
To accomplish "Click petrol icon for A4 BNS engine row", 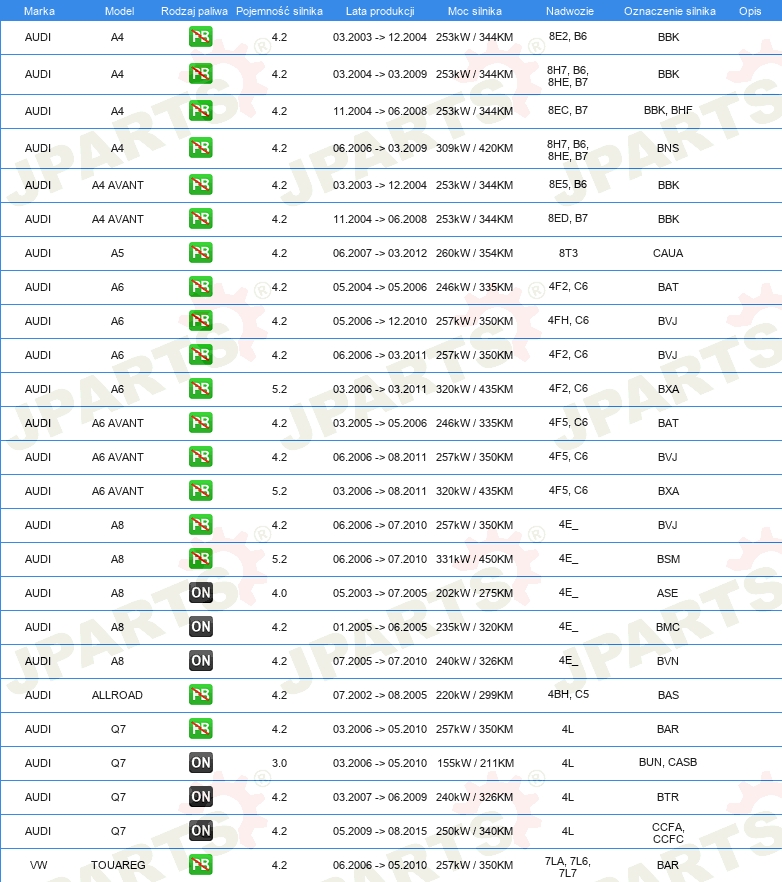I will pyautogui.click(x=201, y=148).
